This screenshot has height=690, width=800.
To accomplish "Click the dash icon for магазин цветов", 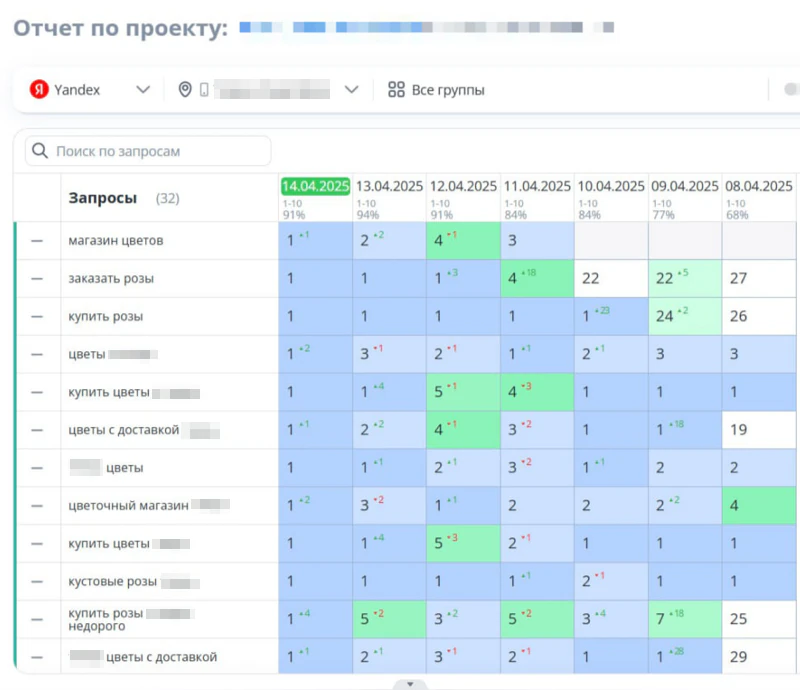I will (37, 241).
